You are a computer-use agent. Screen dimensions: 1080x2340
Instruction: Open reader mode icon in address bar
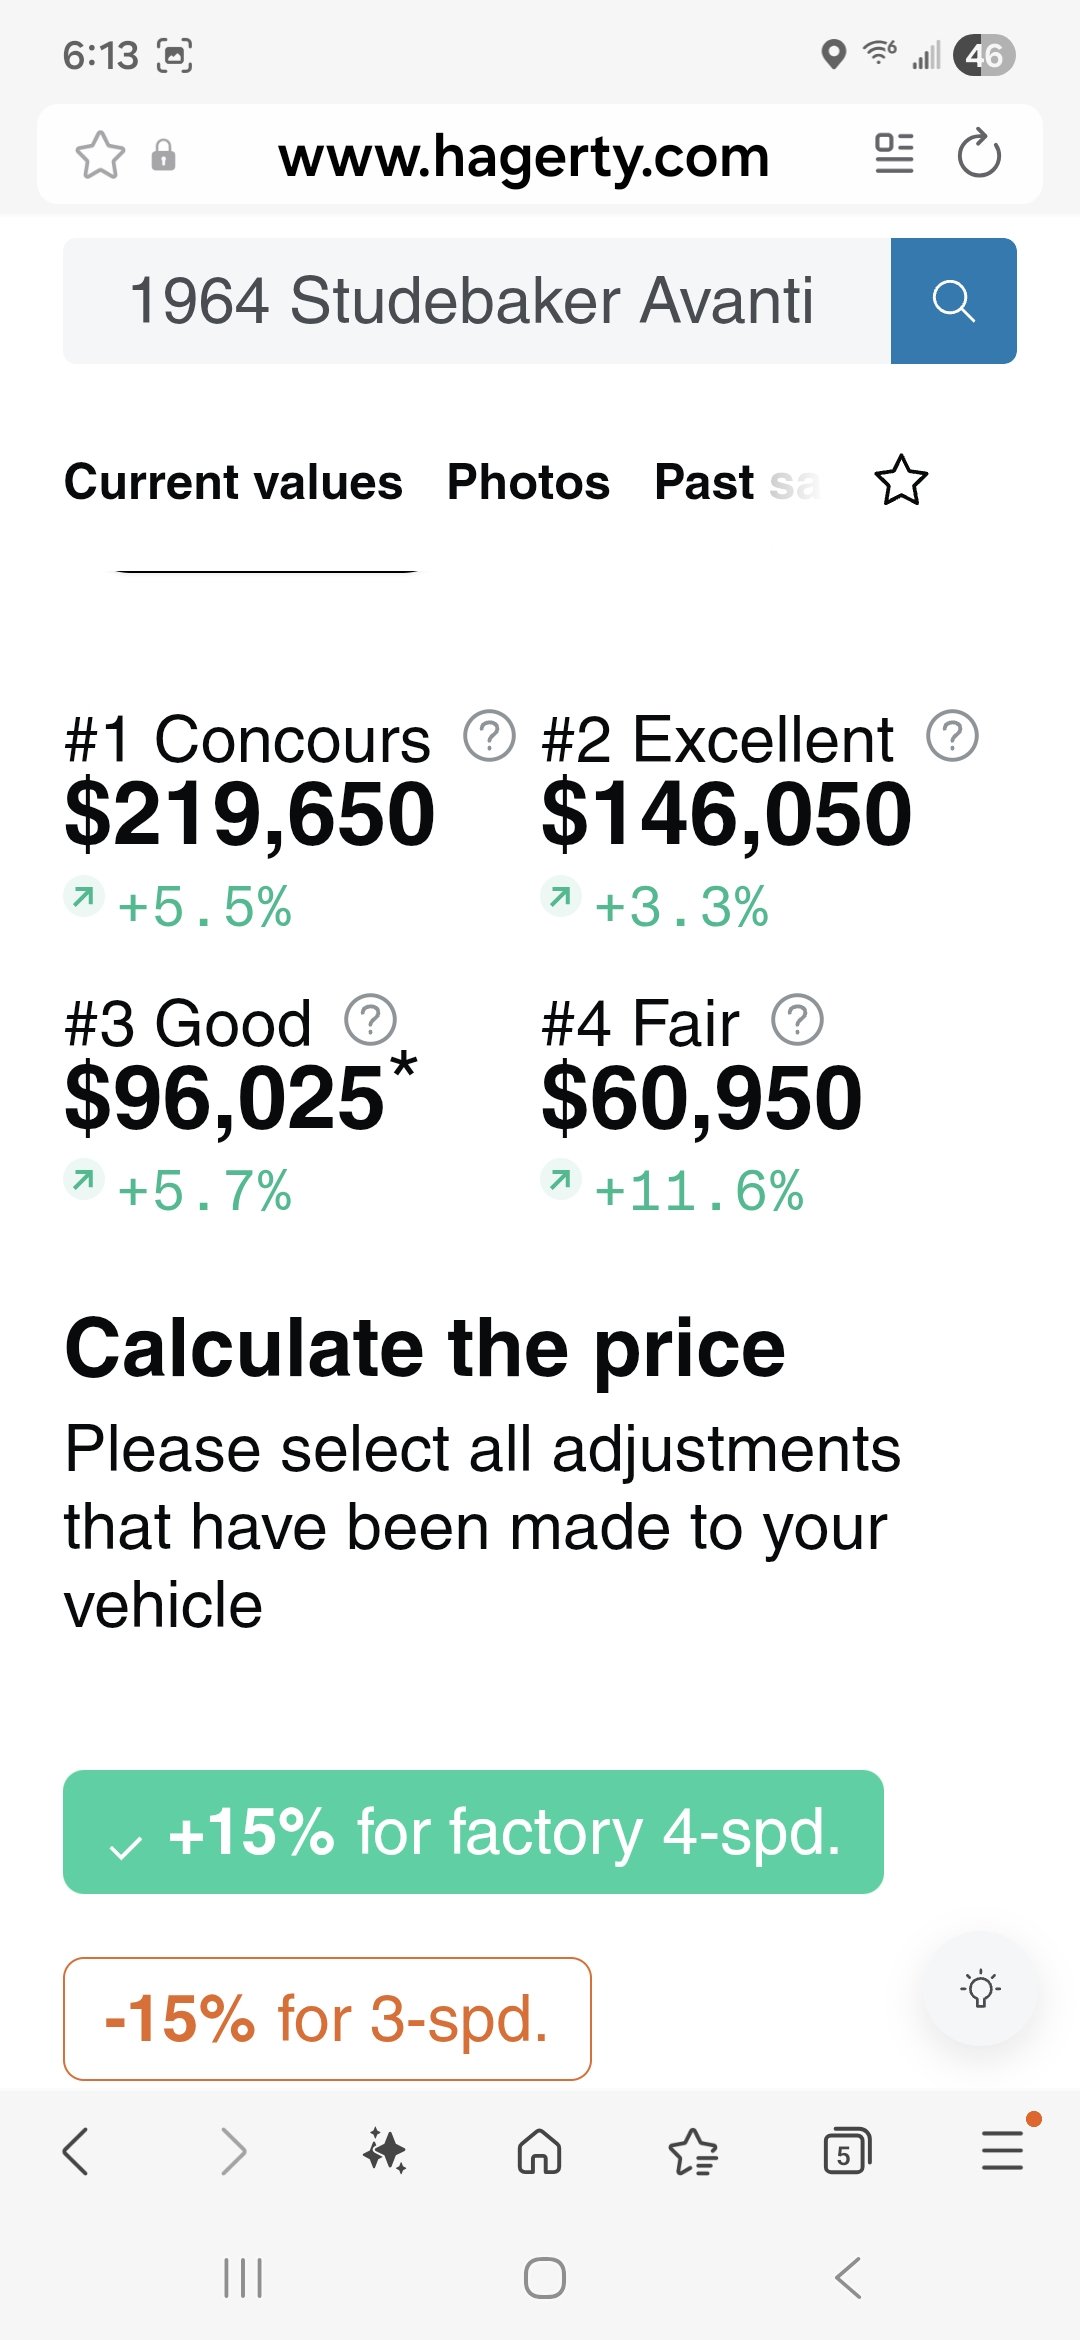click(x=894, y=154)
